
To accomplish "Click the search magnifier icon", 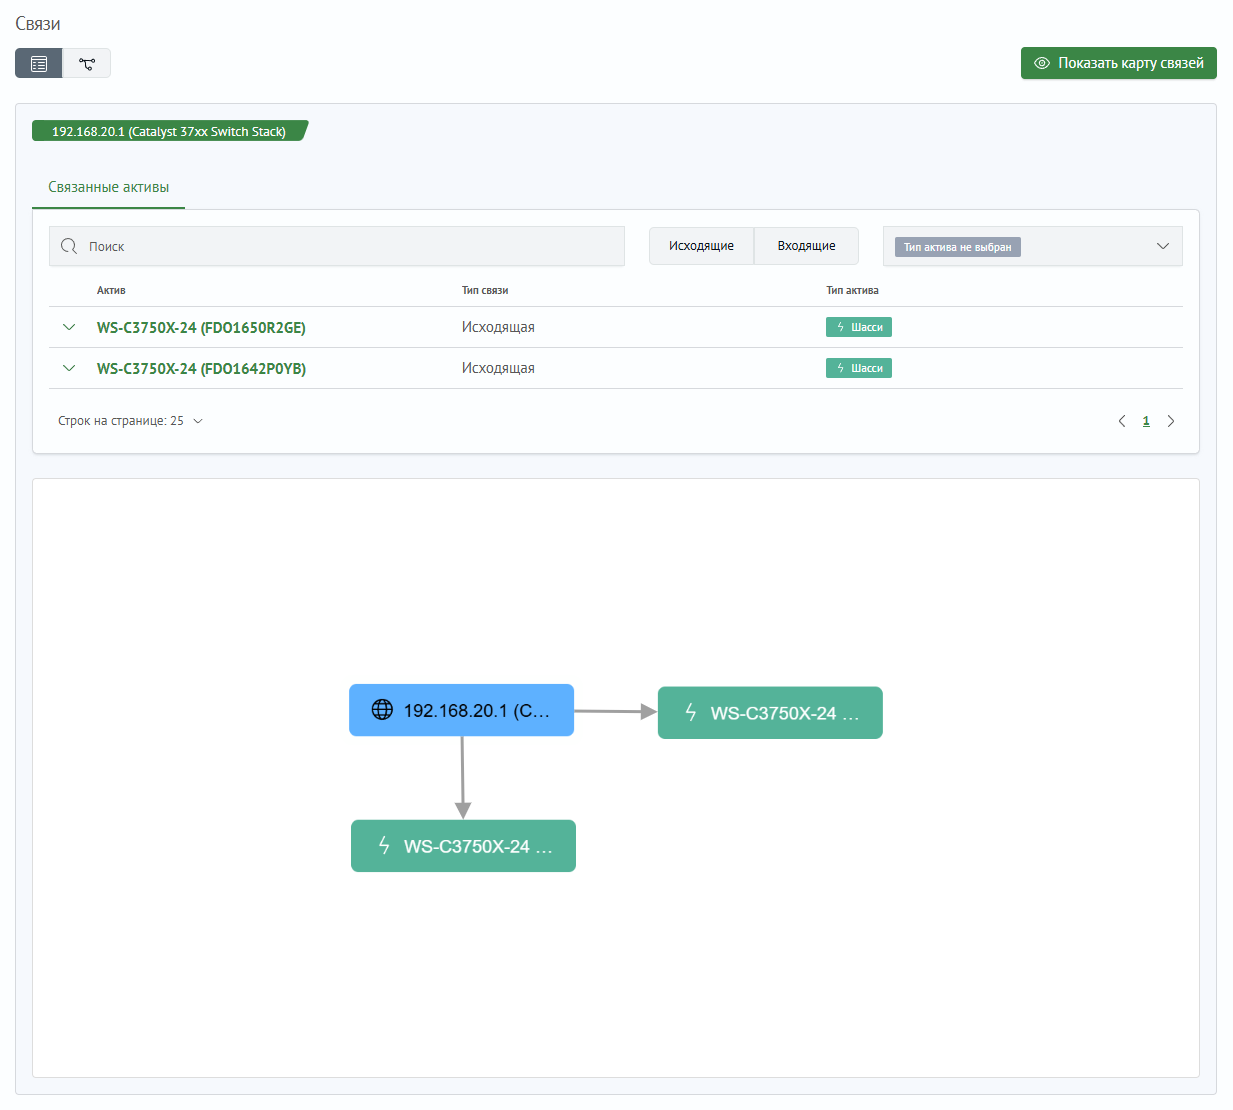I will 69,246.
